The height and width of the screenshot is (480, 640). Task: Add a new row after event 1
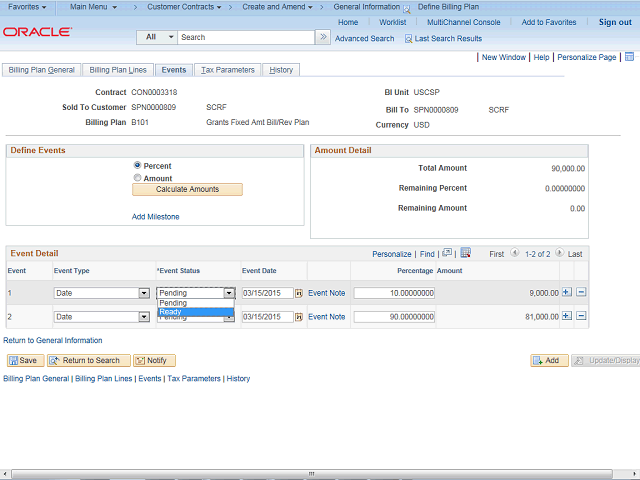click(567, 293)
